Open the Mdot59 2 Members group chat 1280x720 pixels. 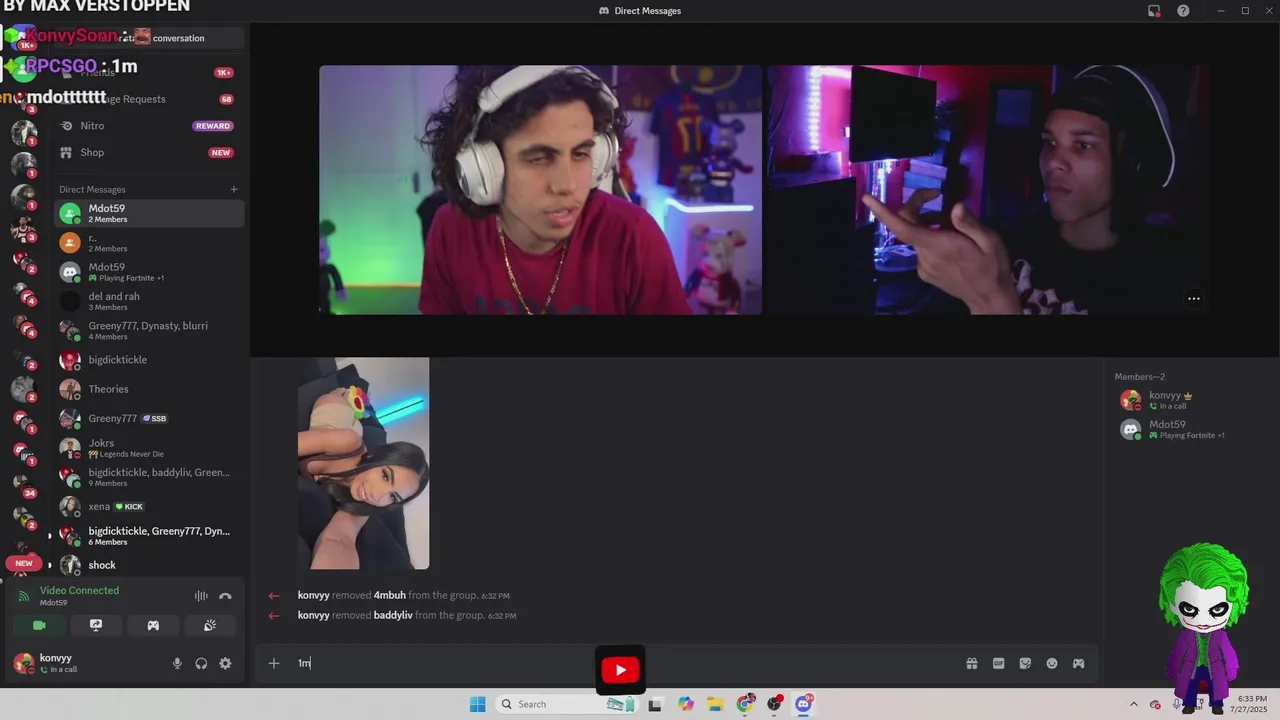click(149, 213)
